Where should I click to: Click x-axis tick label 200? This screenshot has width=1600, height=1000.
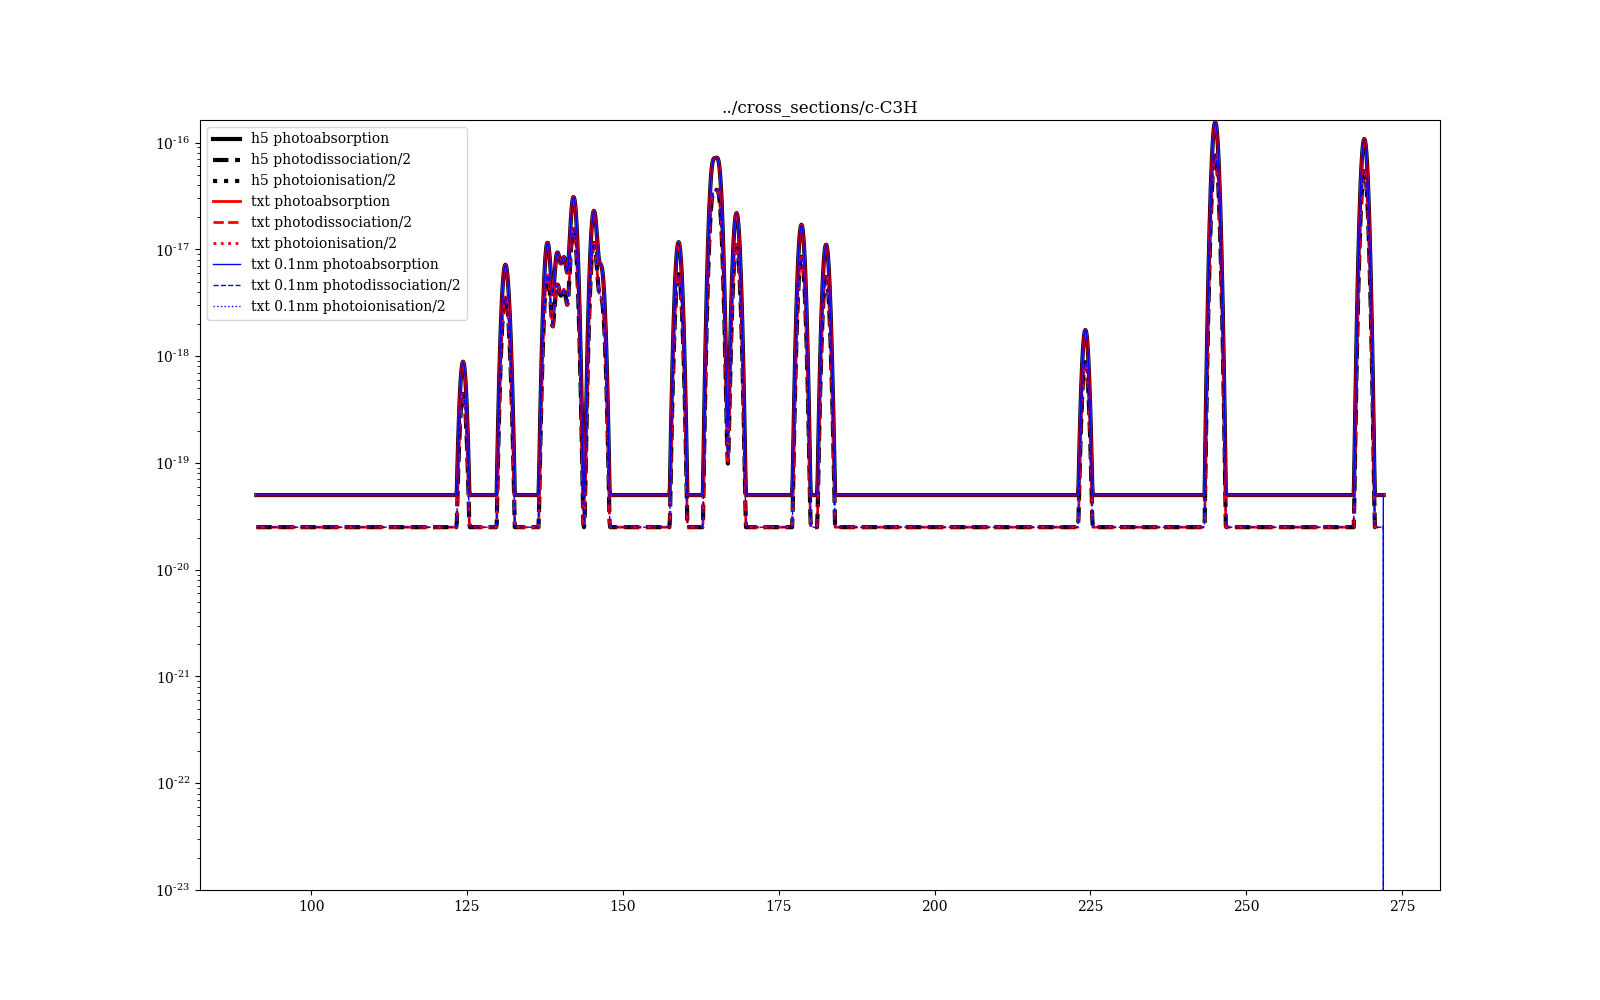(x=935, y=906)
